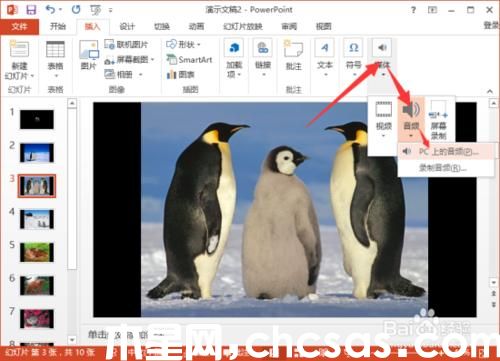Switch to the Design tab

[127, 26]
